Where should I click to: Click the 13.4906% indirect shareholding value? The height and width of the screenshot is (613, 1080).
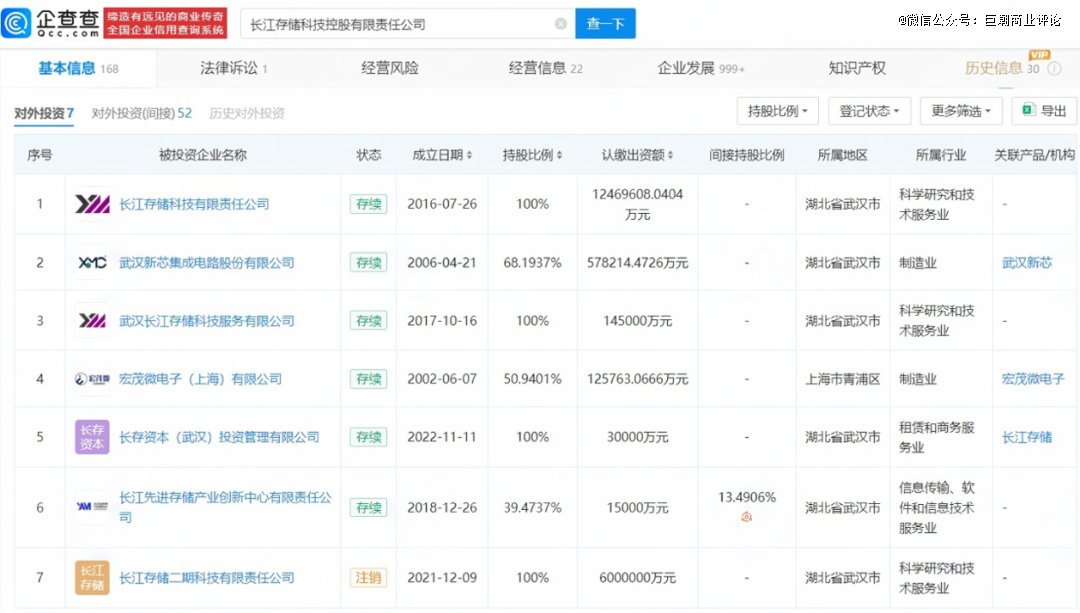(747, 497)
